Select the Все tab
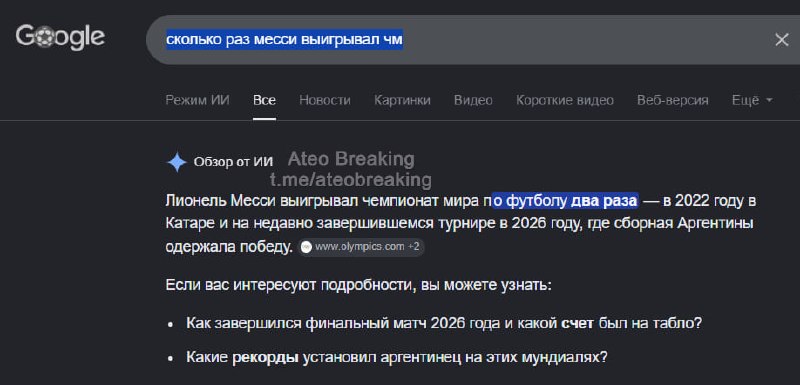Viewport: 800px width, 385px height. point(264,100)
